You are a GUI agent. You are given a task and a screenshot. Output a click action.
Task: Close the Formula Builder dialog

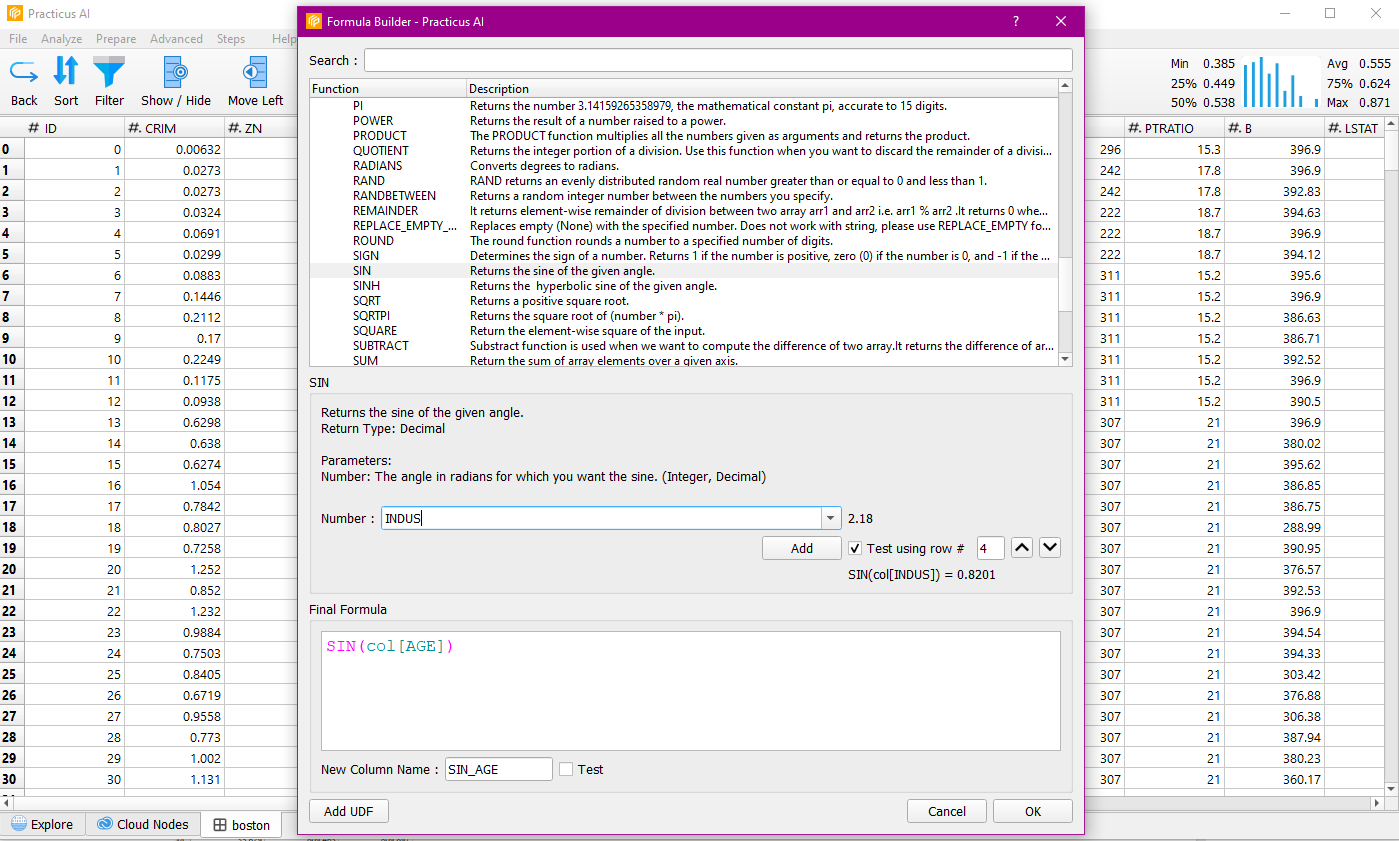coord(1061,21)
